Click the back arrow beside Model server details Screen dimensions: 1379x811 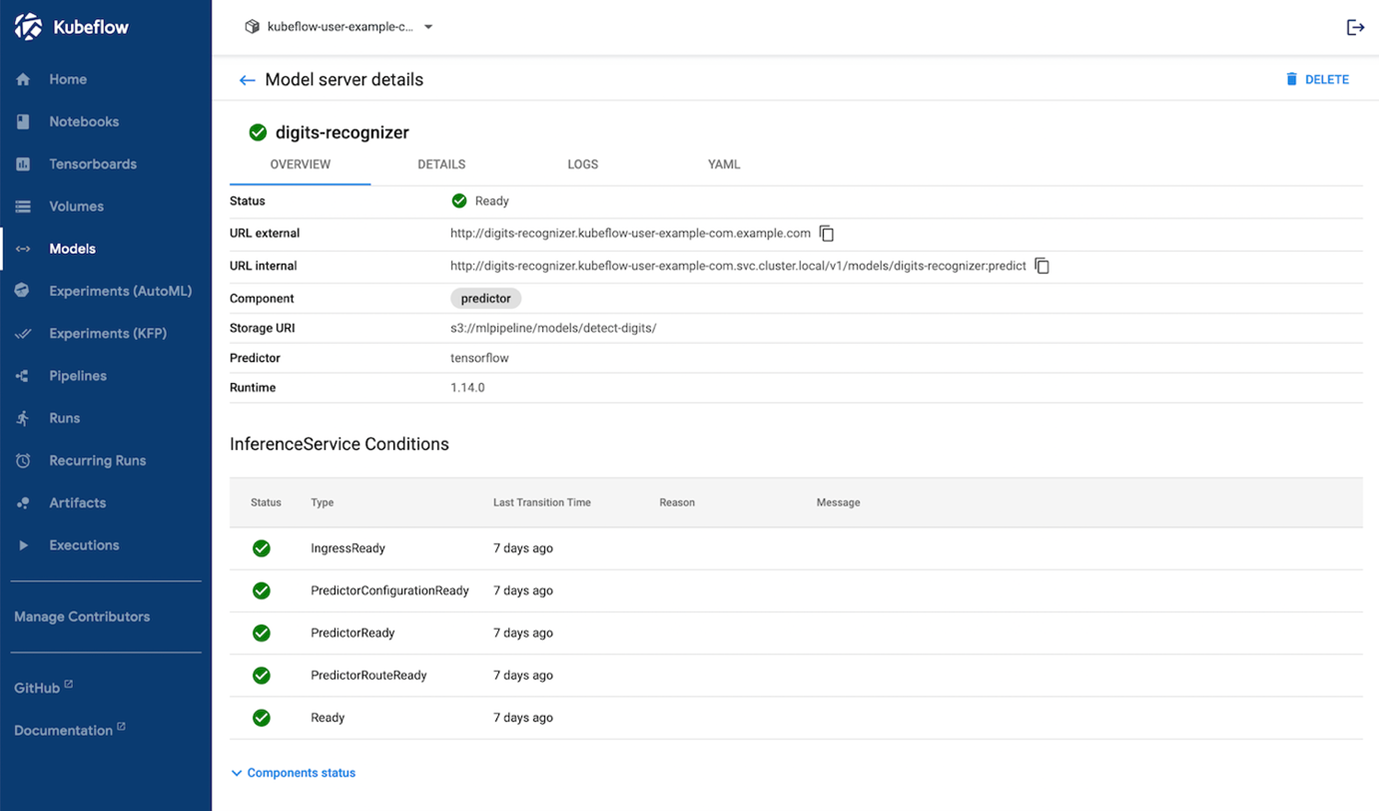point(247,80)
